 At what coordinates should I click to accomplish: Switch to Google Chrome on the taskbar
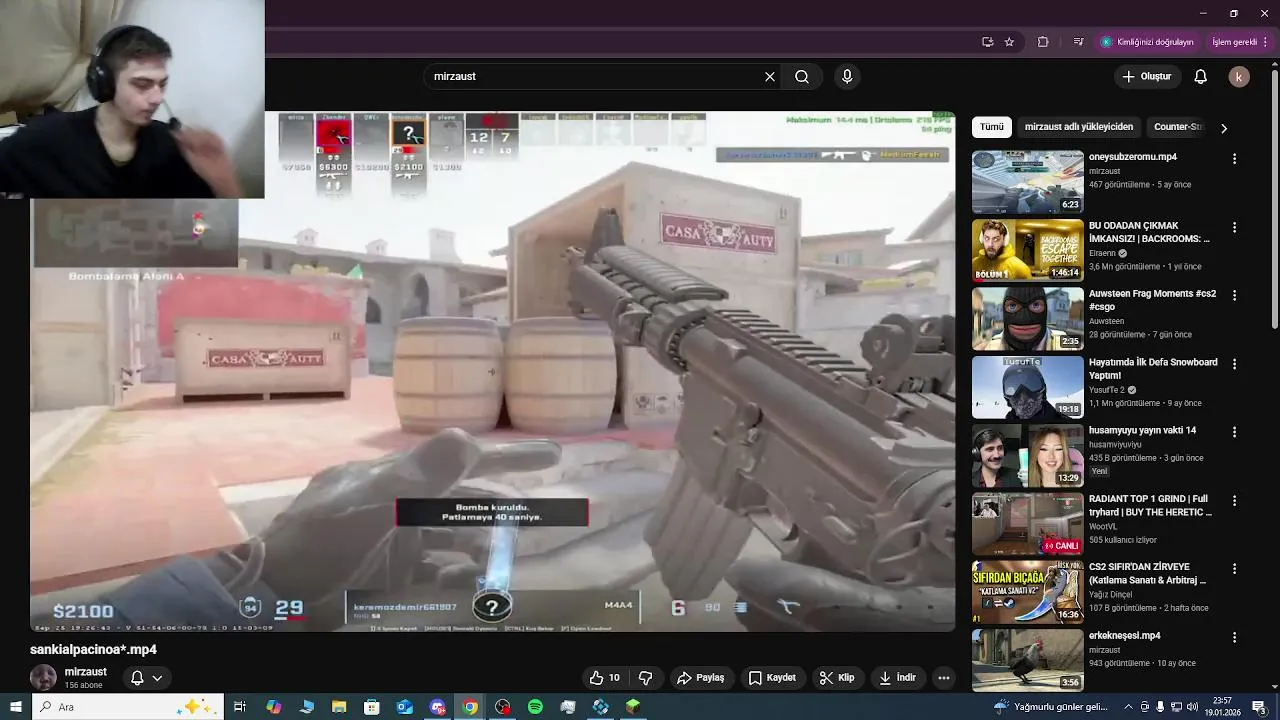(470, 707)
